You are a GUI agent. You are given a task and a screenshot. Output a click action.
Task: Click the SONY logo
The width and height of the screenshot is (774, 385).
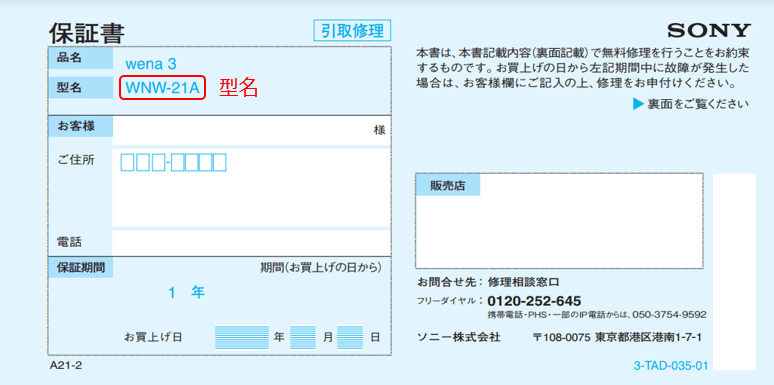point(709,31)
